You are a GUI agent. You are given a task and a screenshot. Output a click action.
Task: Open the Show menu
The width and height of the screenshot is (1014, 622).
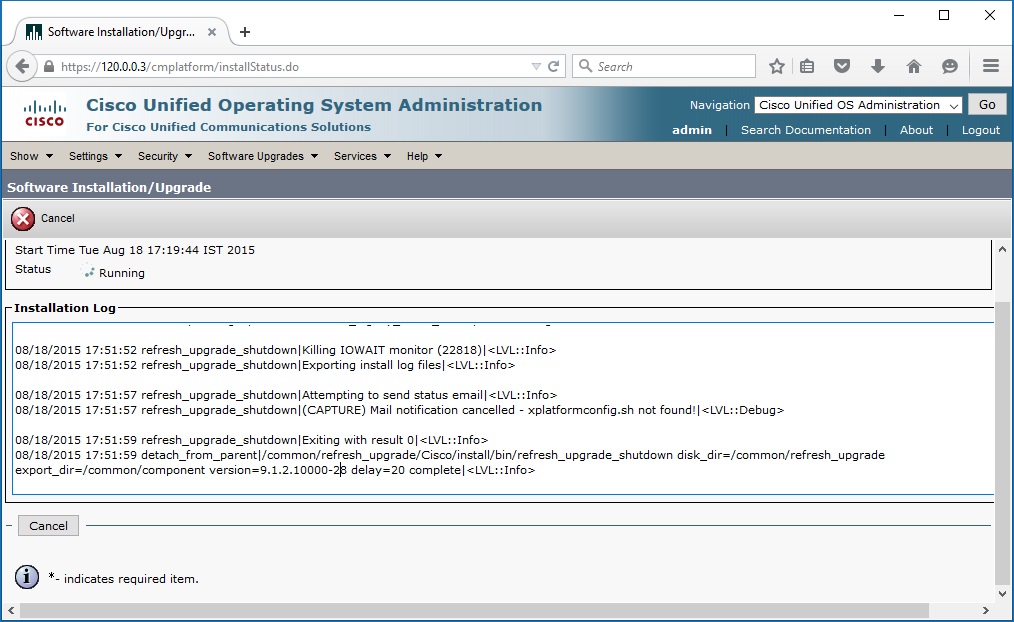[x=31, y=156]
